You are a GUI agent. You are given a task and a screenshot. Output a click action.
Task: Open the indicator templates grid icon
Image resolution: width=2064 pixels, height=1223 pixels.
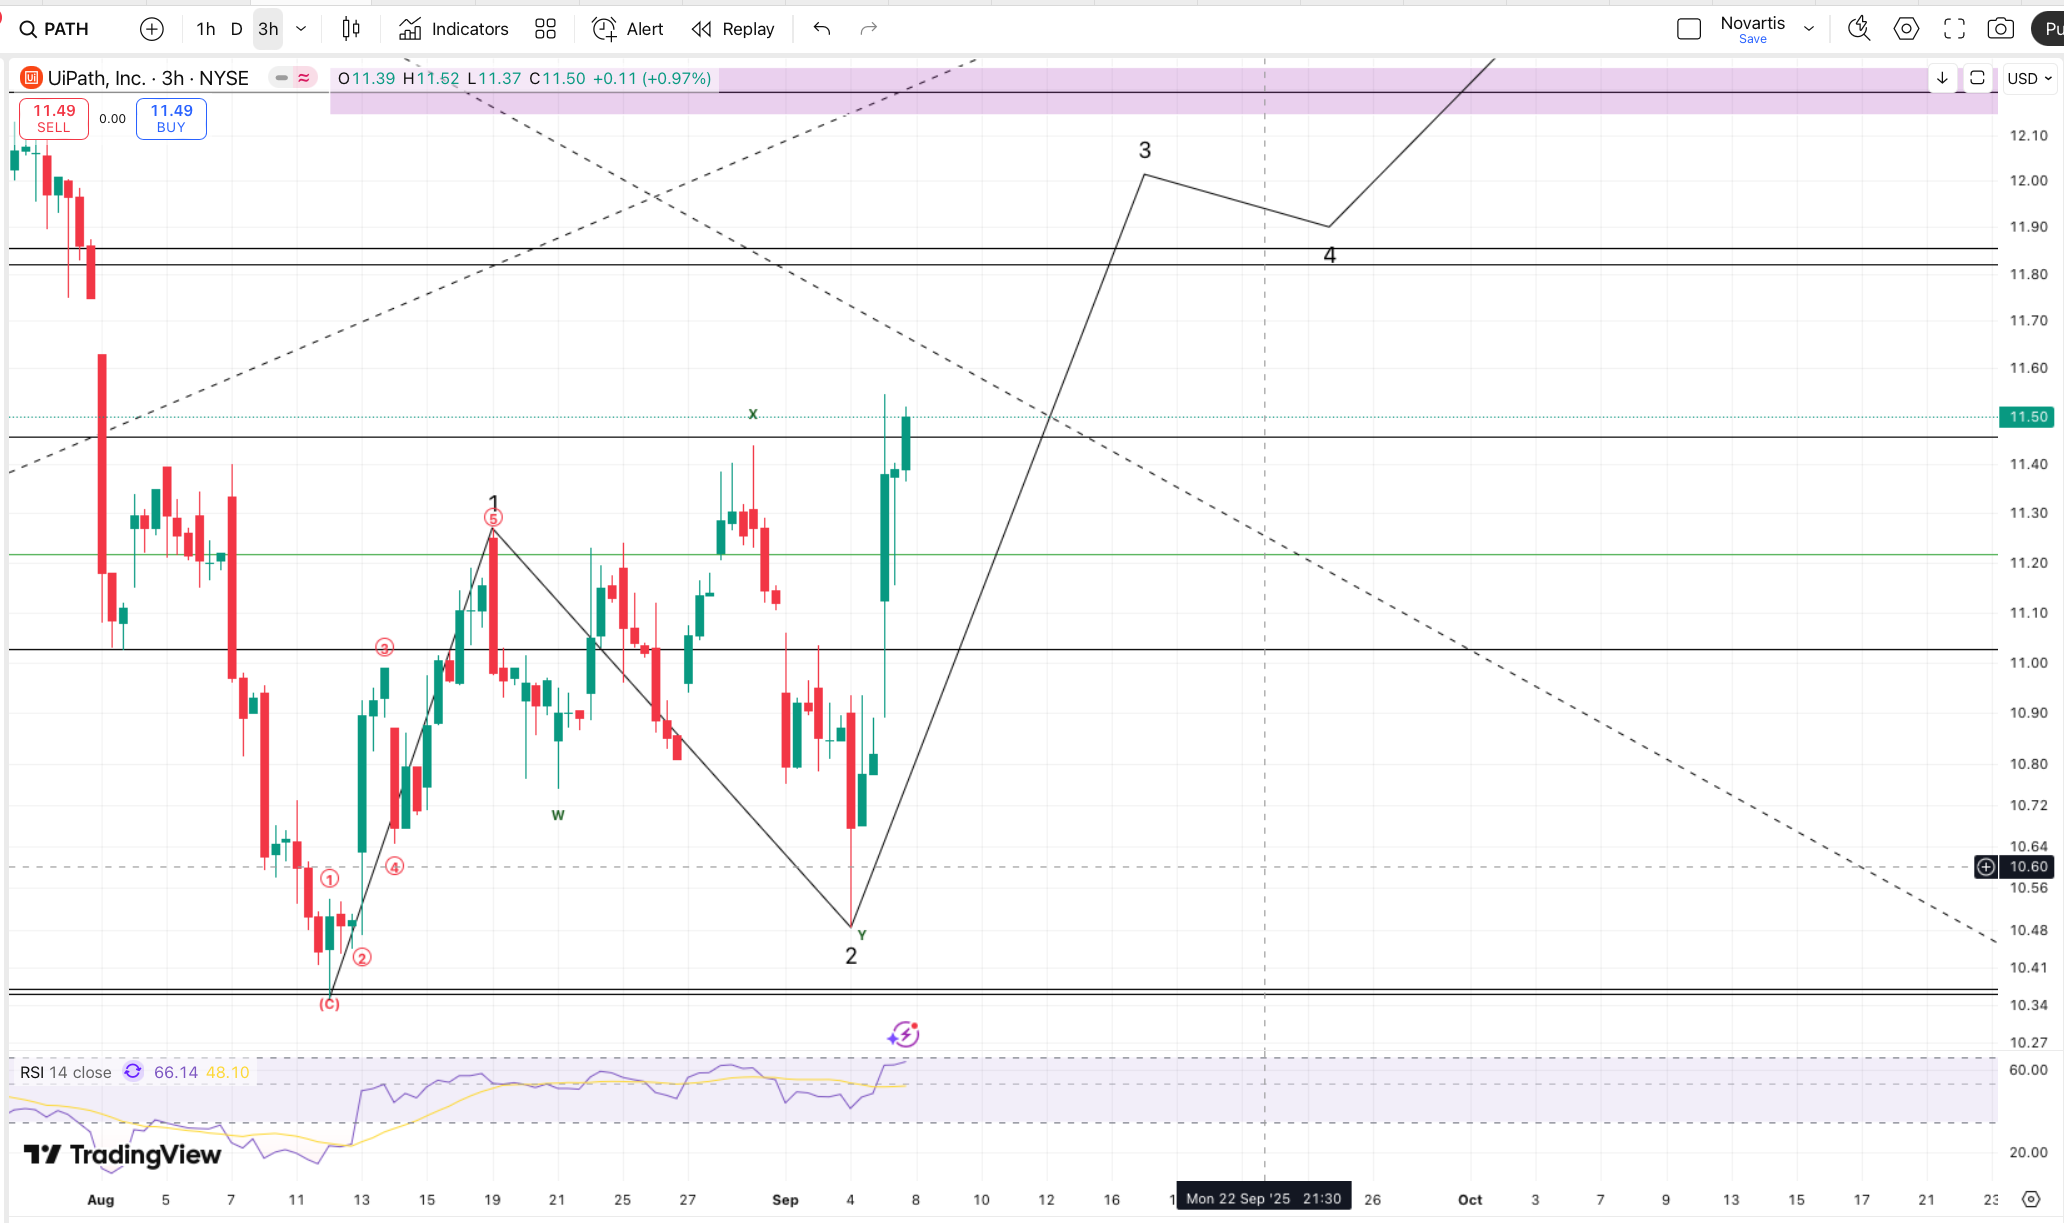tap(545, 29)
